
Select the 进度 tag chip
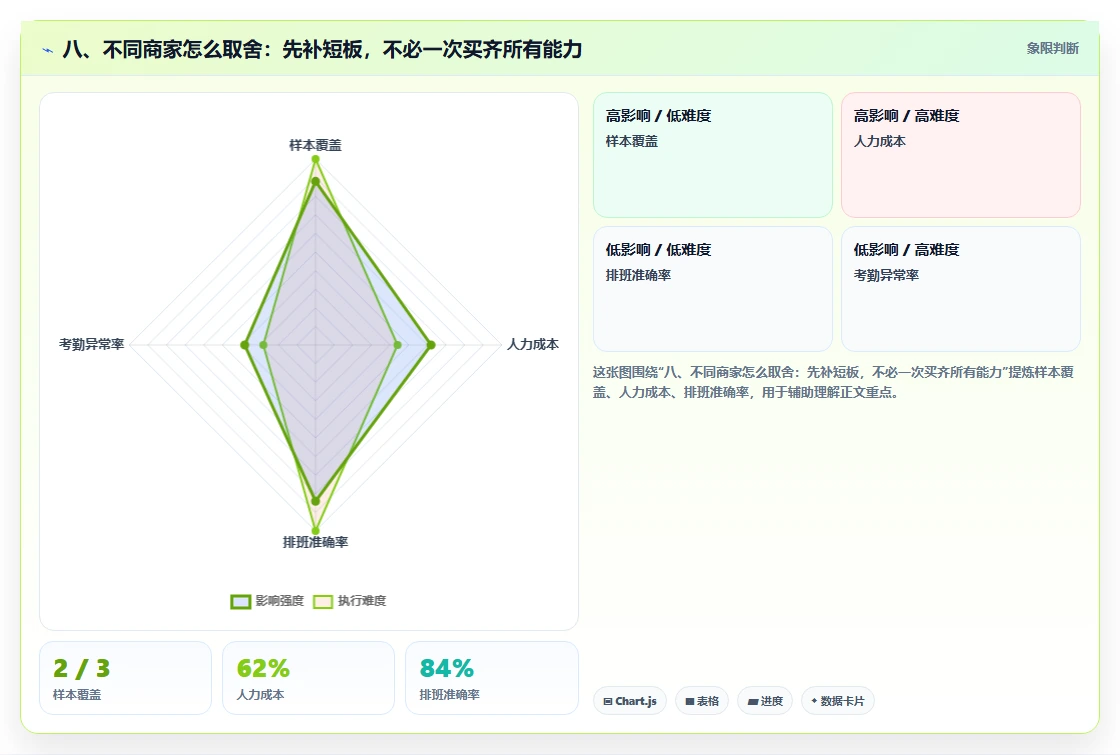(765, 701)
